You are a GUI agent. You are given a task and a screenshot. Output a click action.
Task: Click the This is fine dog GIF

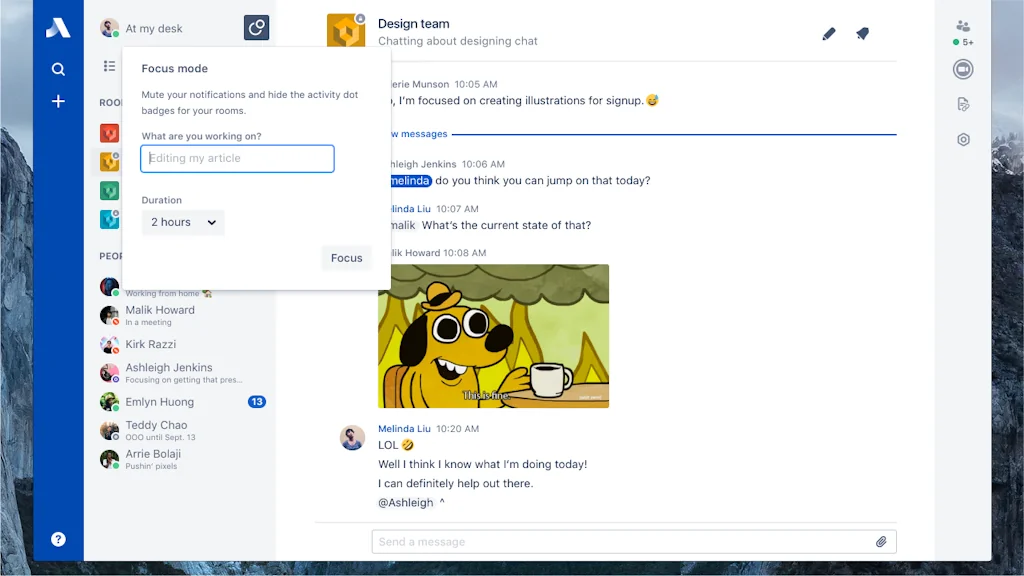tap(492, 336)
